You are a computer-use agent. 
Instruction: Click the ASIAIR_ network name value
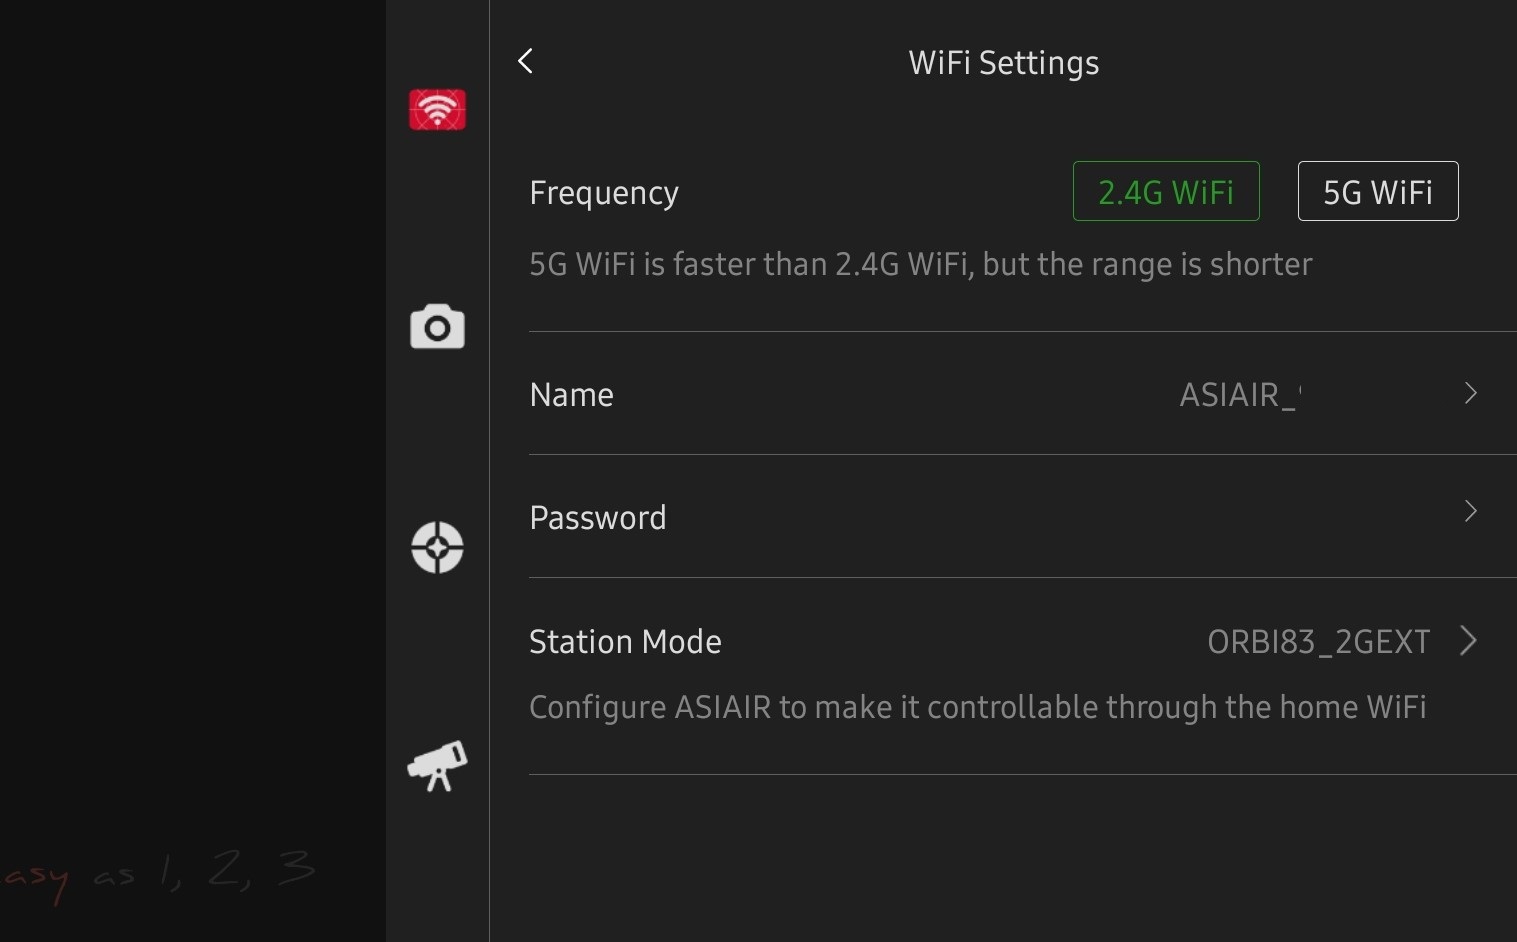[x=1239, y=395]
